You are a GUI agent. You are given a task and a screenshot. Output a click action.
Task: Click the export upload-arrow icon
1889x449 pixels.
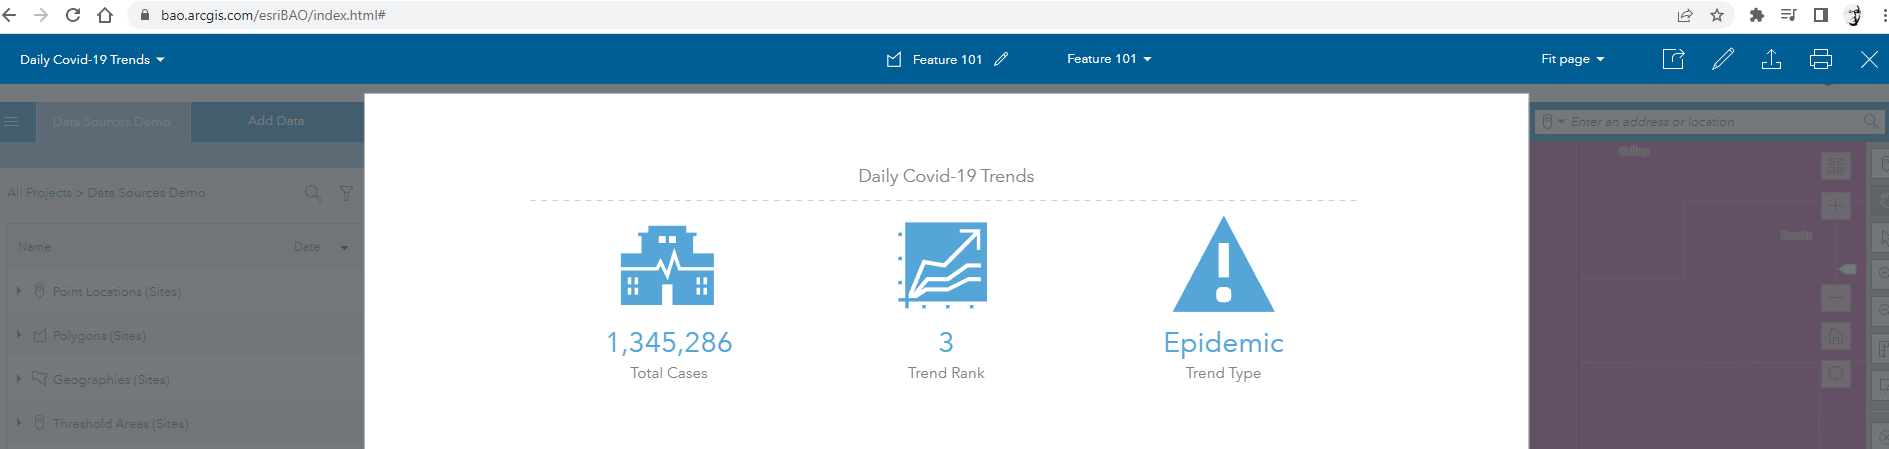point(1771,59)
